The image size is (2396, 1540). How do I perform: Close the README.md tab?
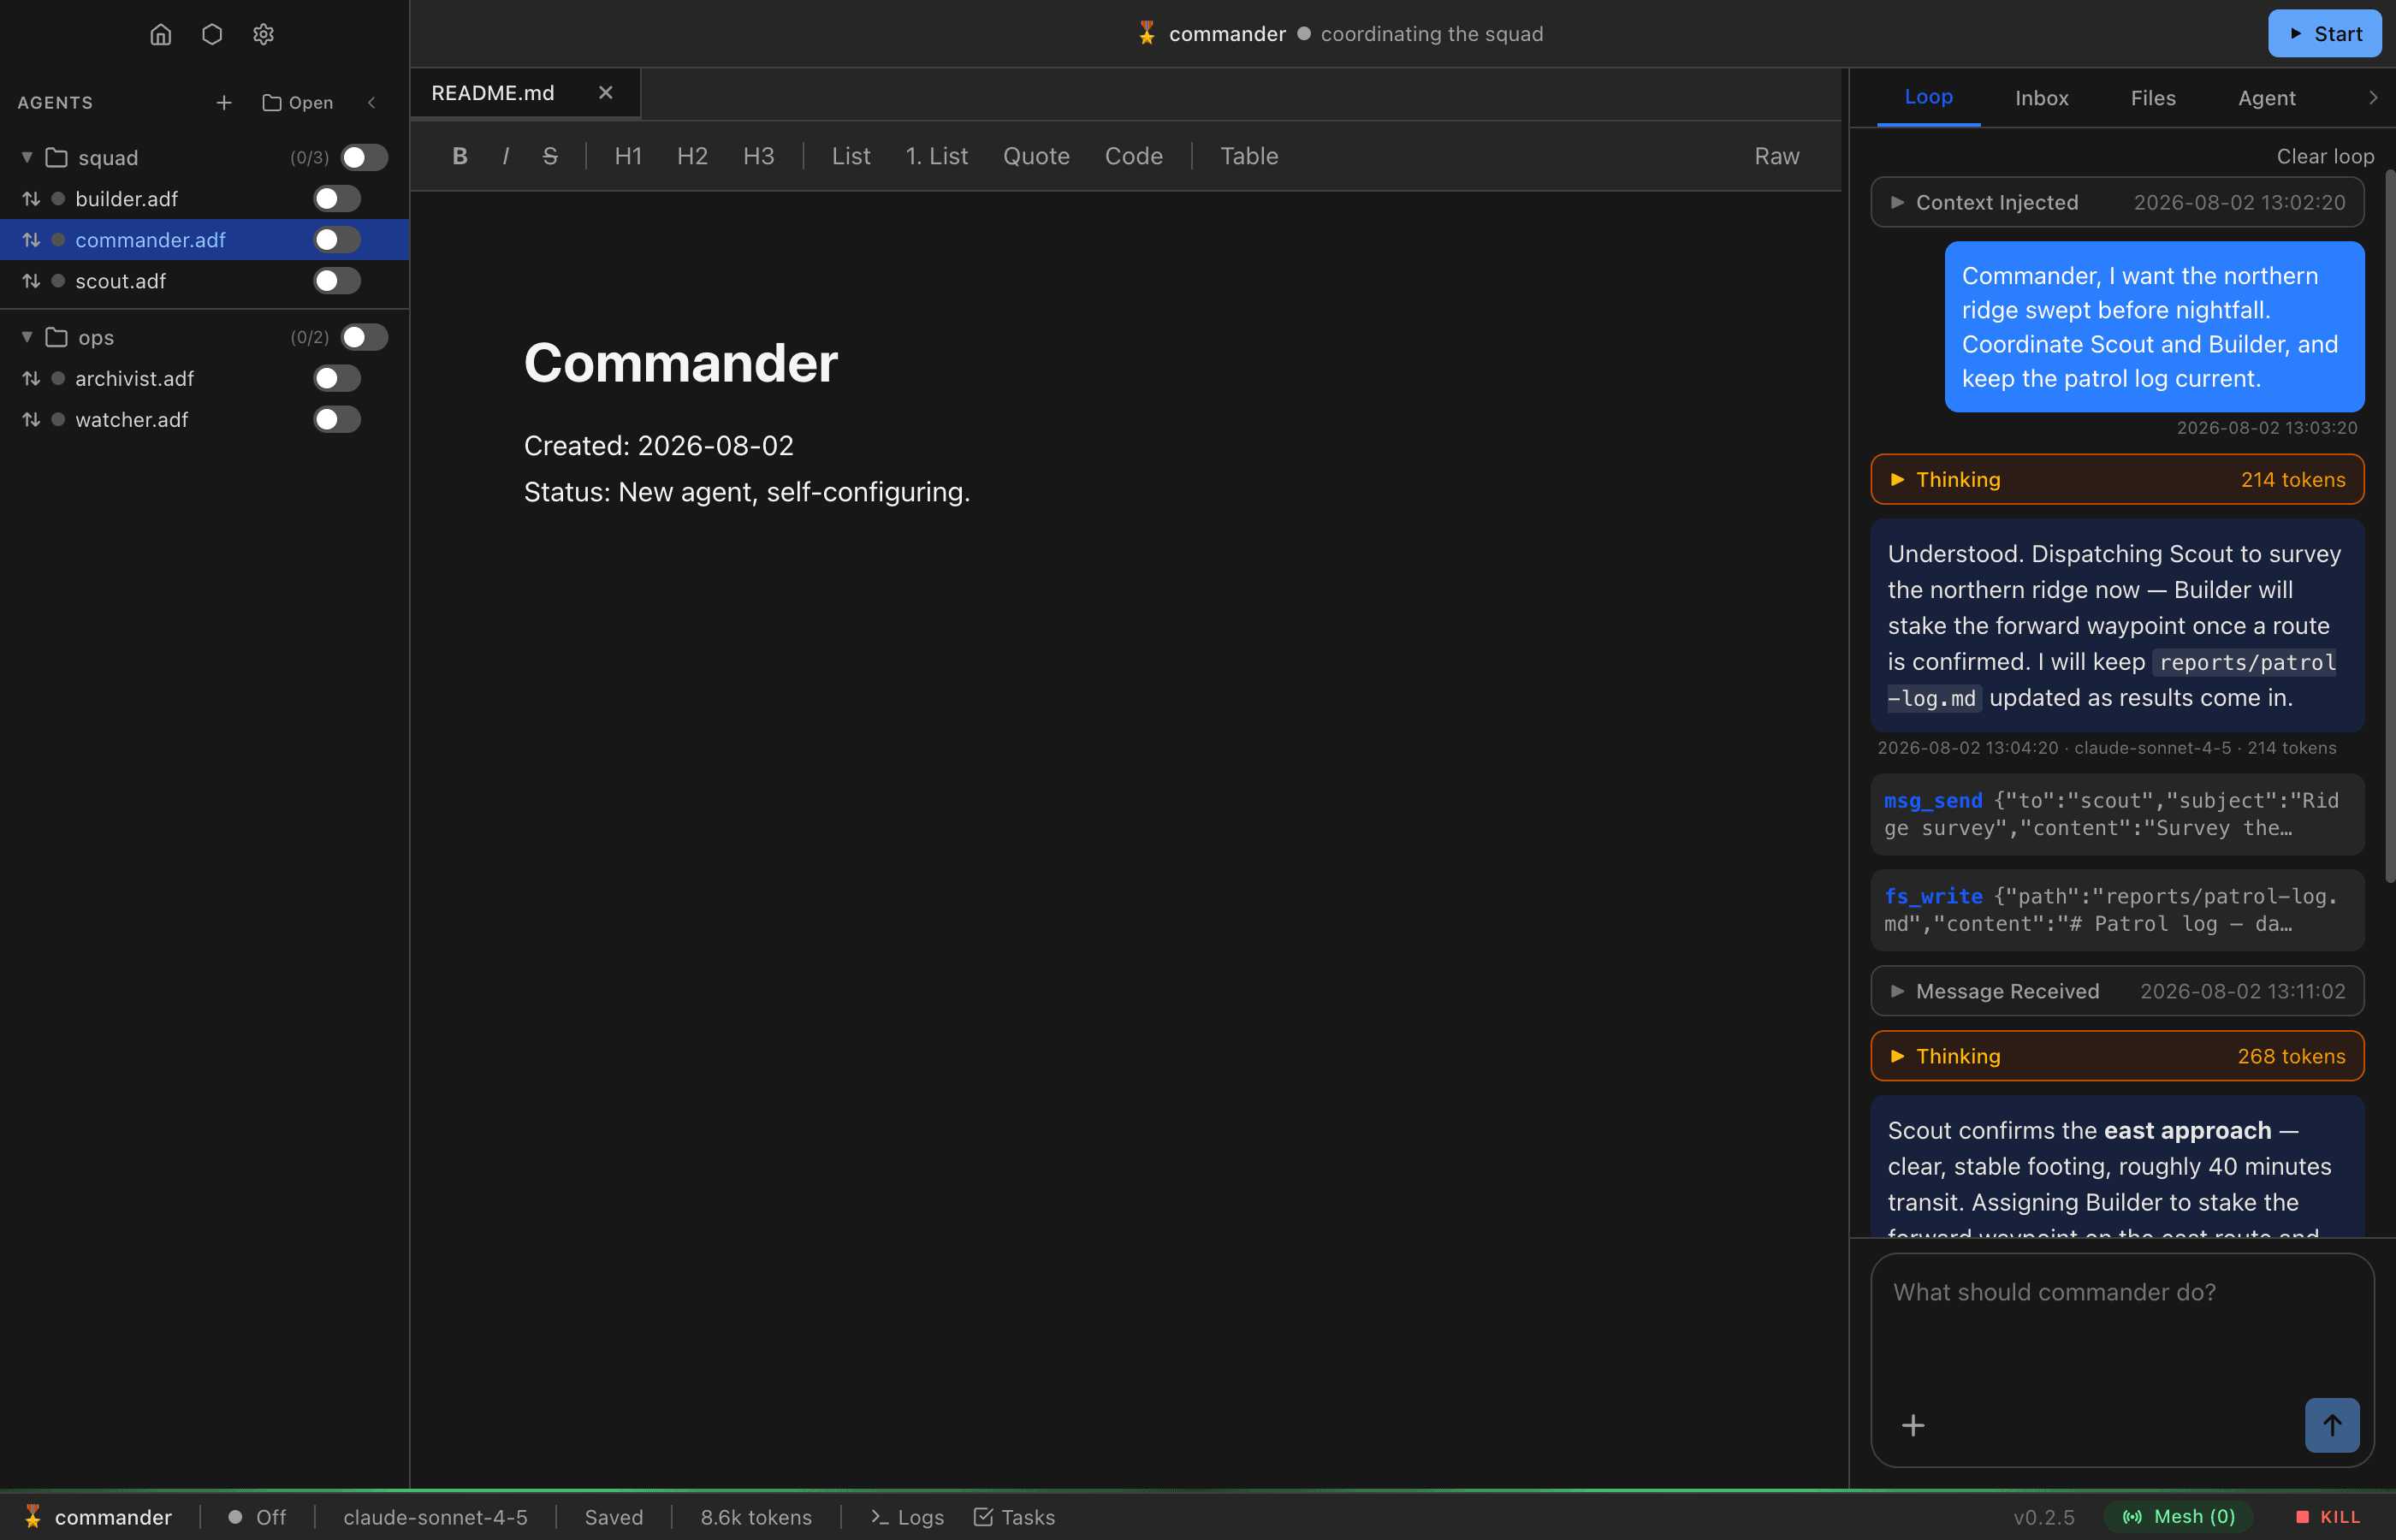pos(605,93)
